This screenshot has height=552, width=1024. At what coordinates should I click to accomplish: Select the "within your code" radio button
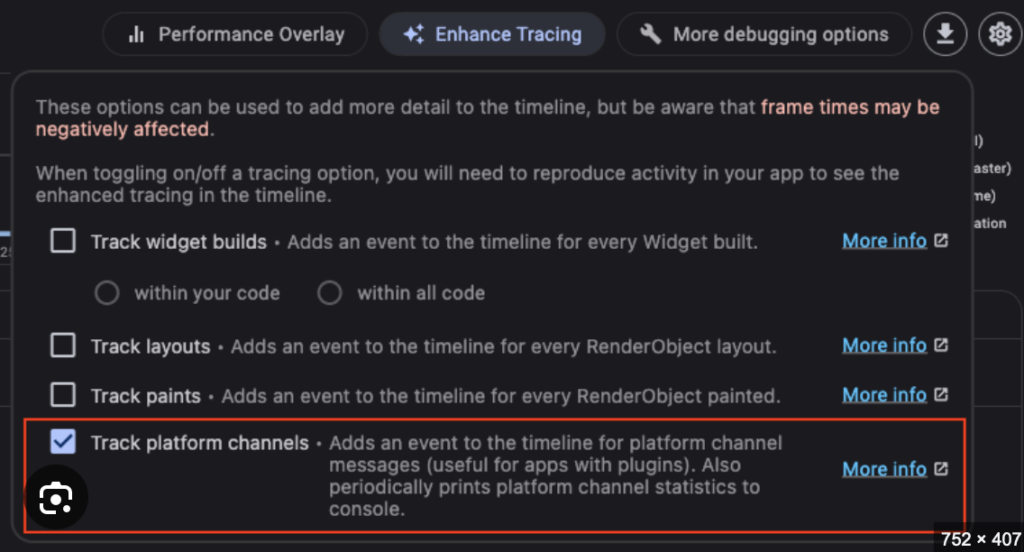107,293
